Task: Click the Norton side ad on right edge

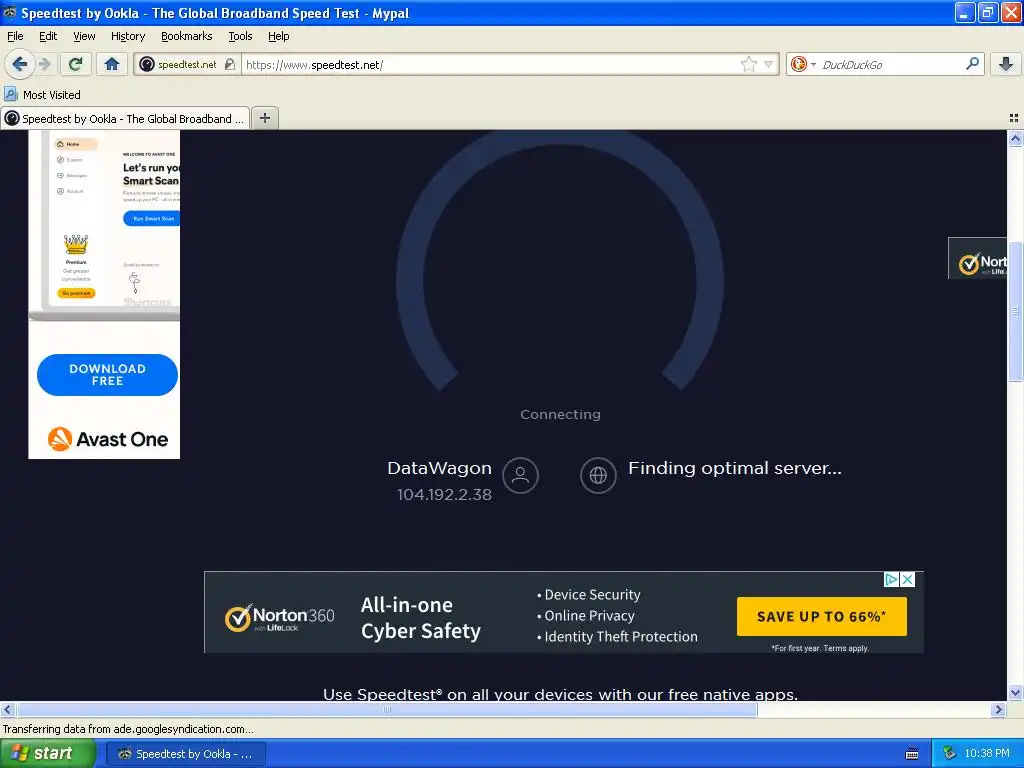Action: [977, 258]
